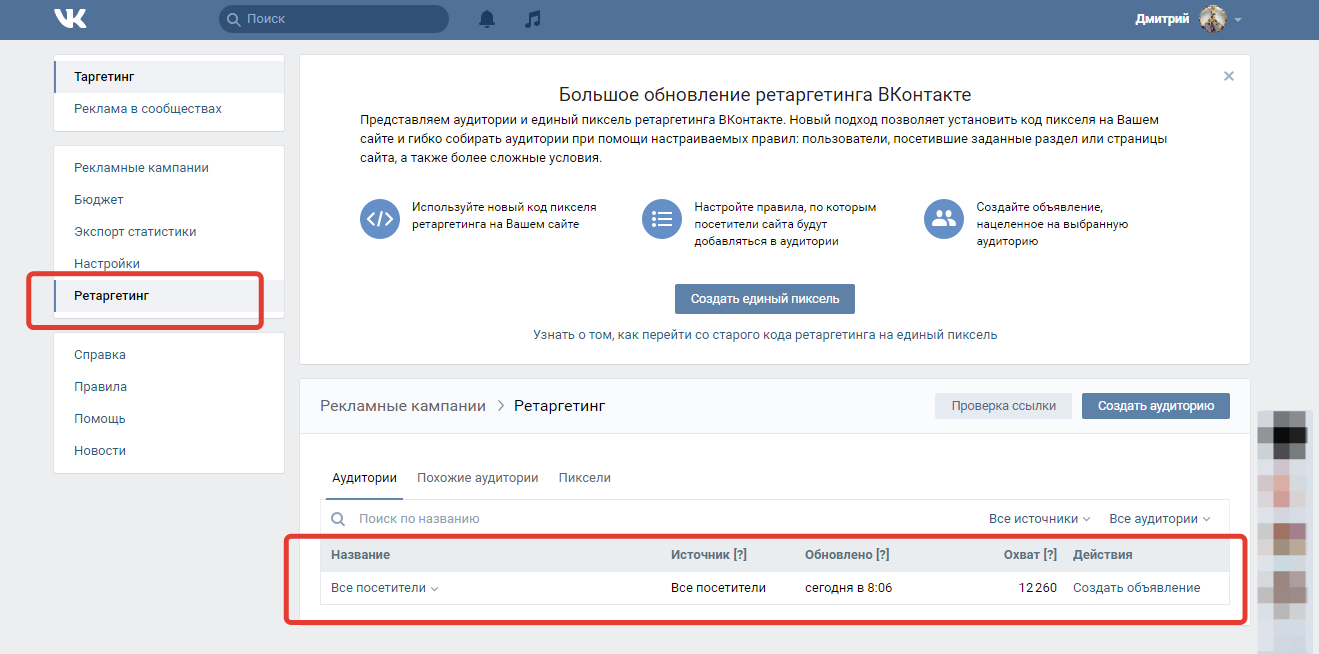1319x654 pixels.
Task: Click the Название column header
Action: tap(360, 555)
